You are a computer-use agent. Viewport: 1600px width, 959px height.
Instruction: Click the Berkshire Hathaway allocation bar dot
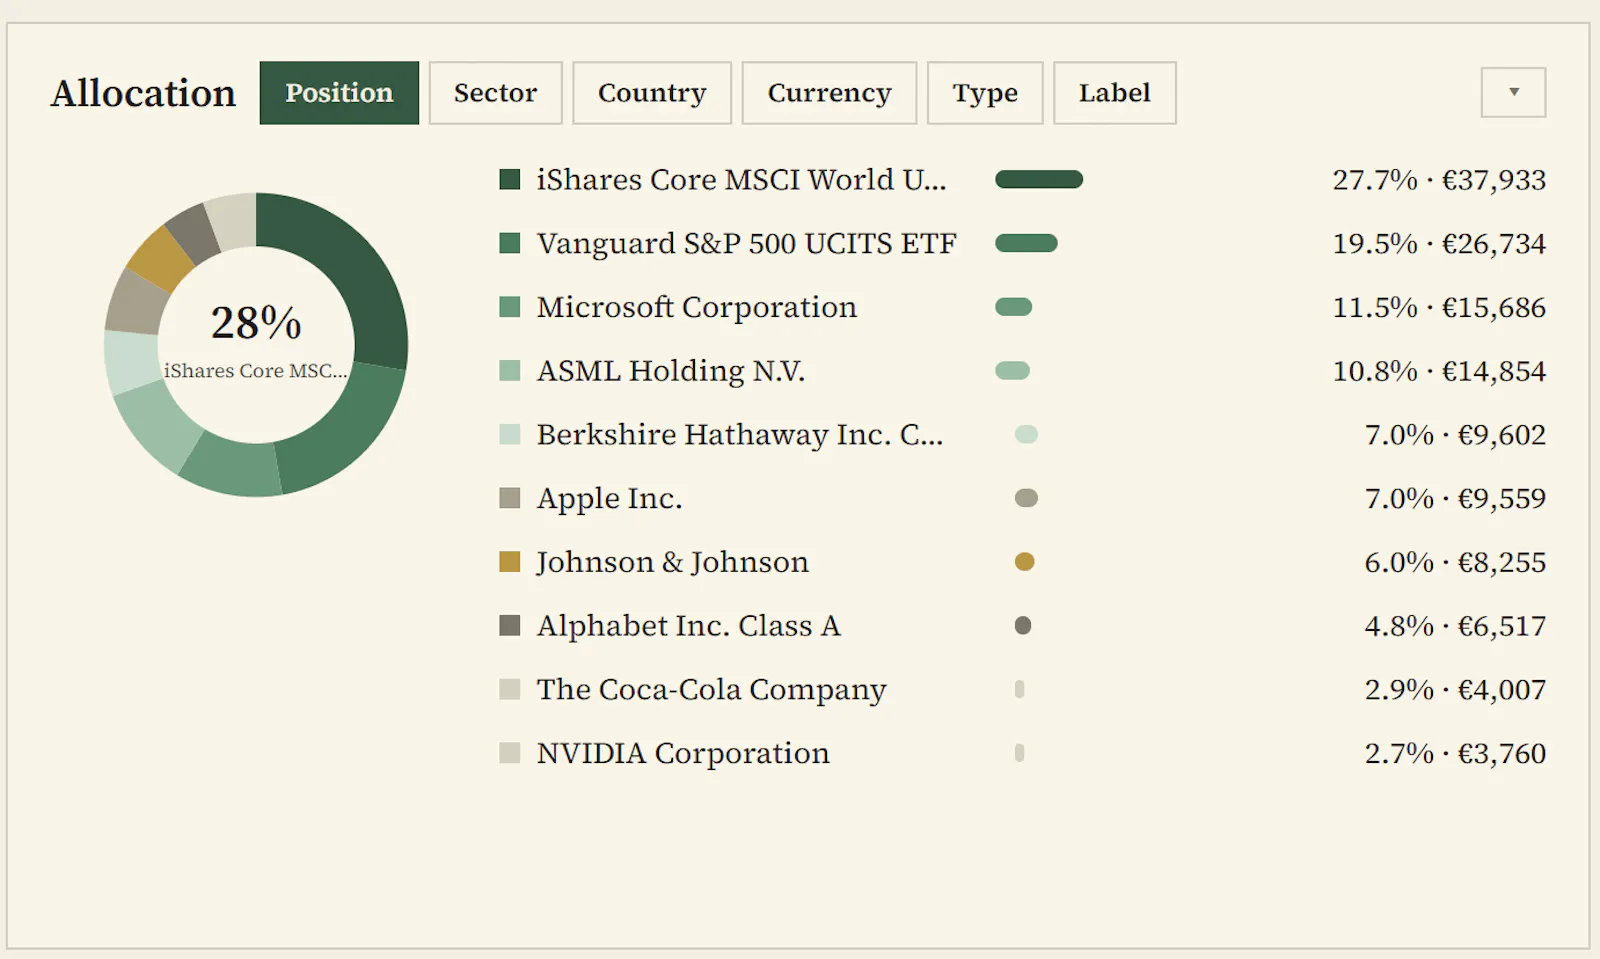pos(1026,434)
